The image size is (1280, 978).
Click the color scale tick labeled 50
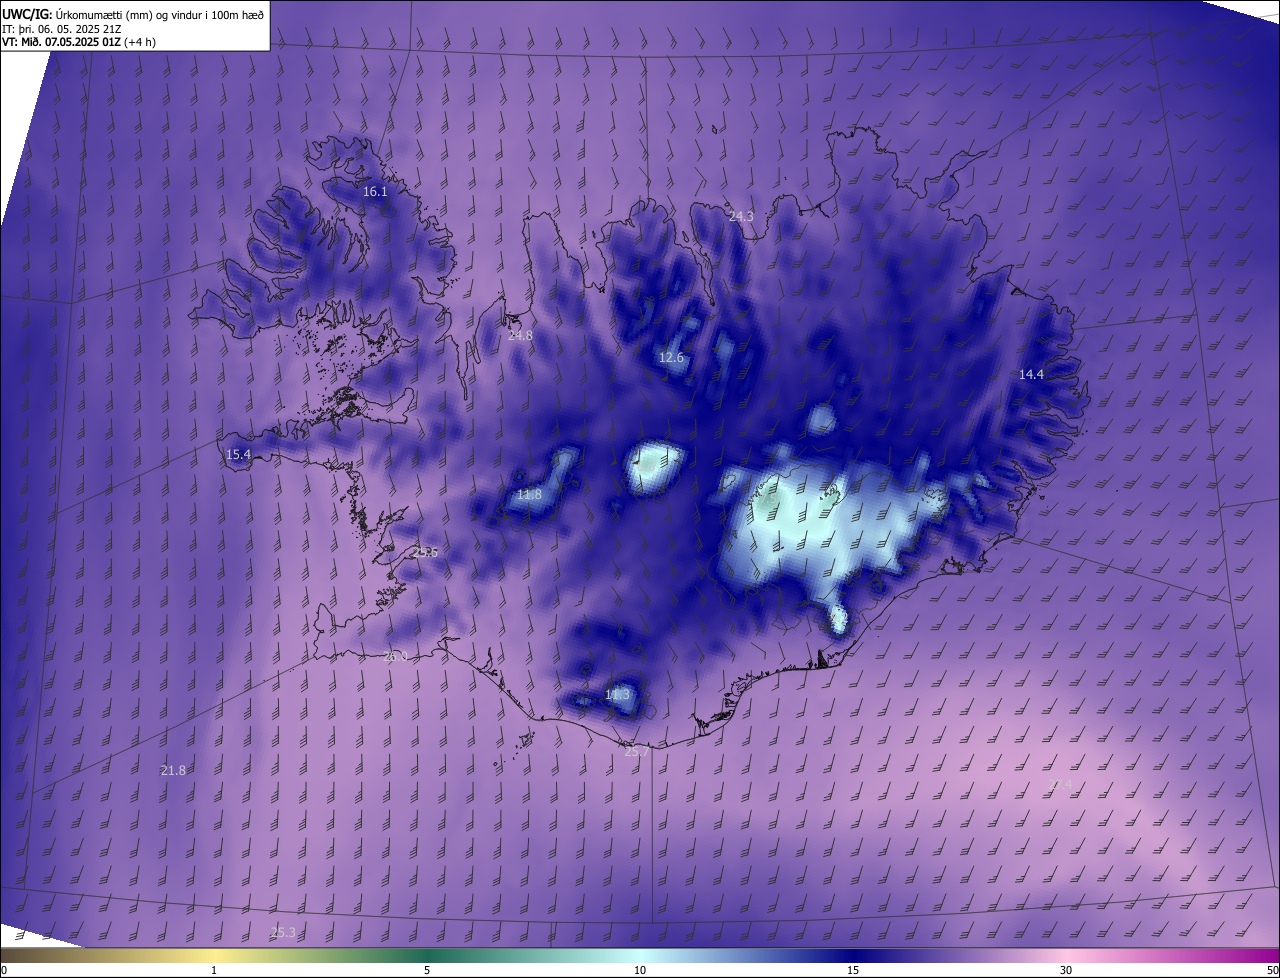(1272, 971)
